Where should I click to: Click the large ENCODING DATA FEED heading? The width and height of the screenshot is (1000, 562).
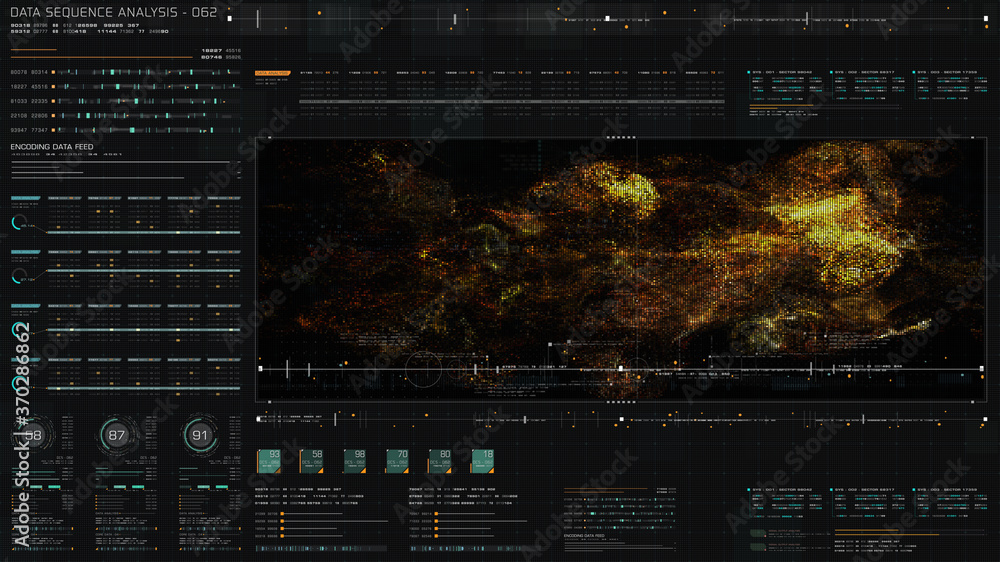52,147
